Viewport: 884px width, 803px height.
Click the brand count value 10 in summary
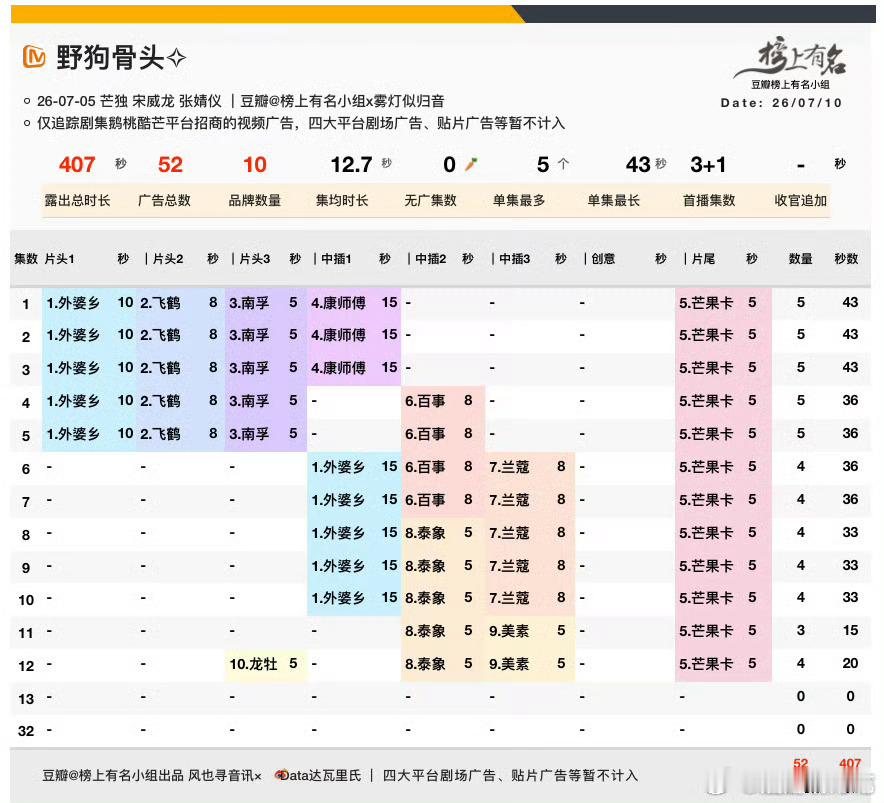coord(254,165)
